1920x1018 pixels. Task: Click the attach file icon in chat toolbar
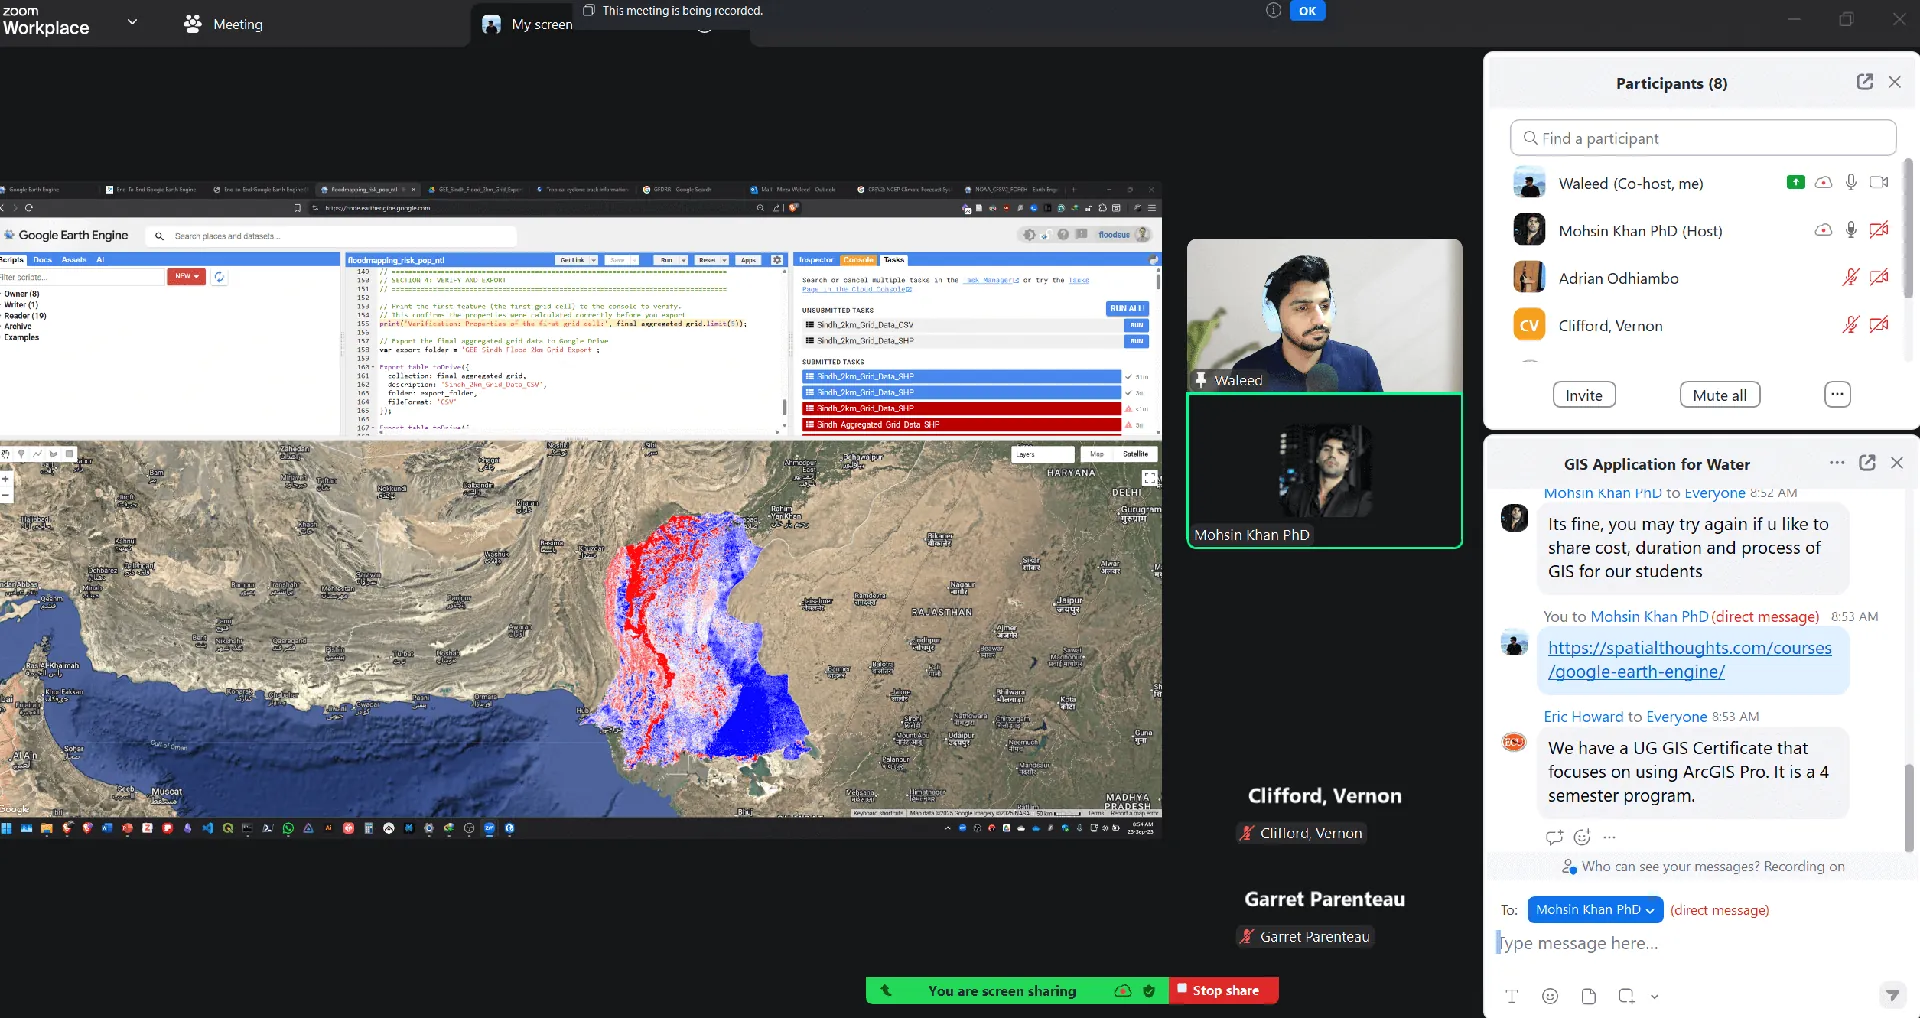(1589, 996)
